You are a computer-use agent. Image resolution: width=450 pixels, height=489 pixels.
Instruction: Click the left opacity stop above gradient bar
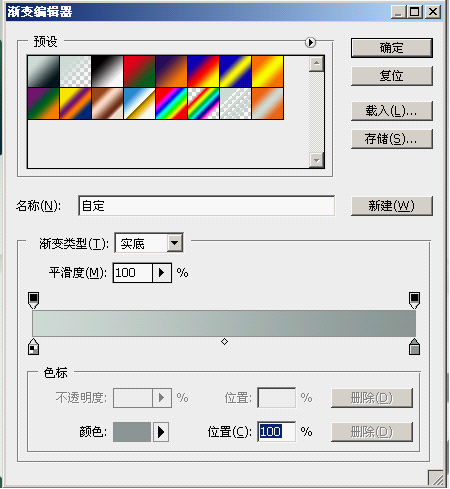(x=33, y=300)
